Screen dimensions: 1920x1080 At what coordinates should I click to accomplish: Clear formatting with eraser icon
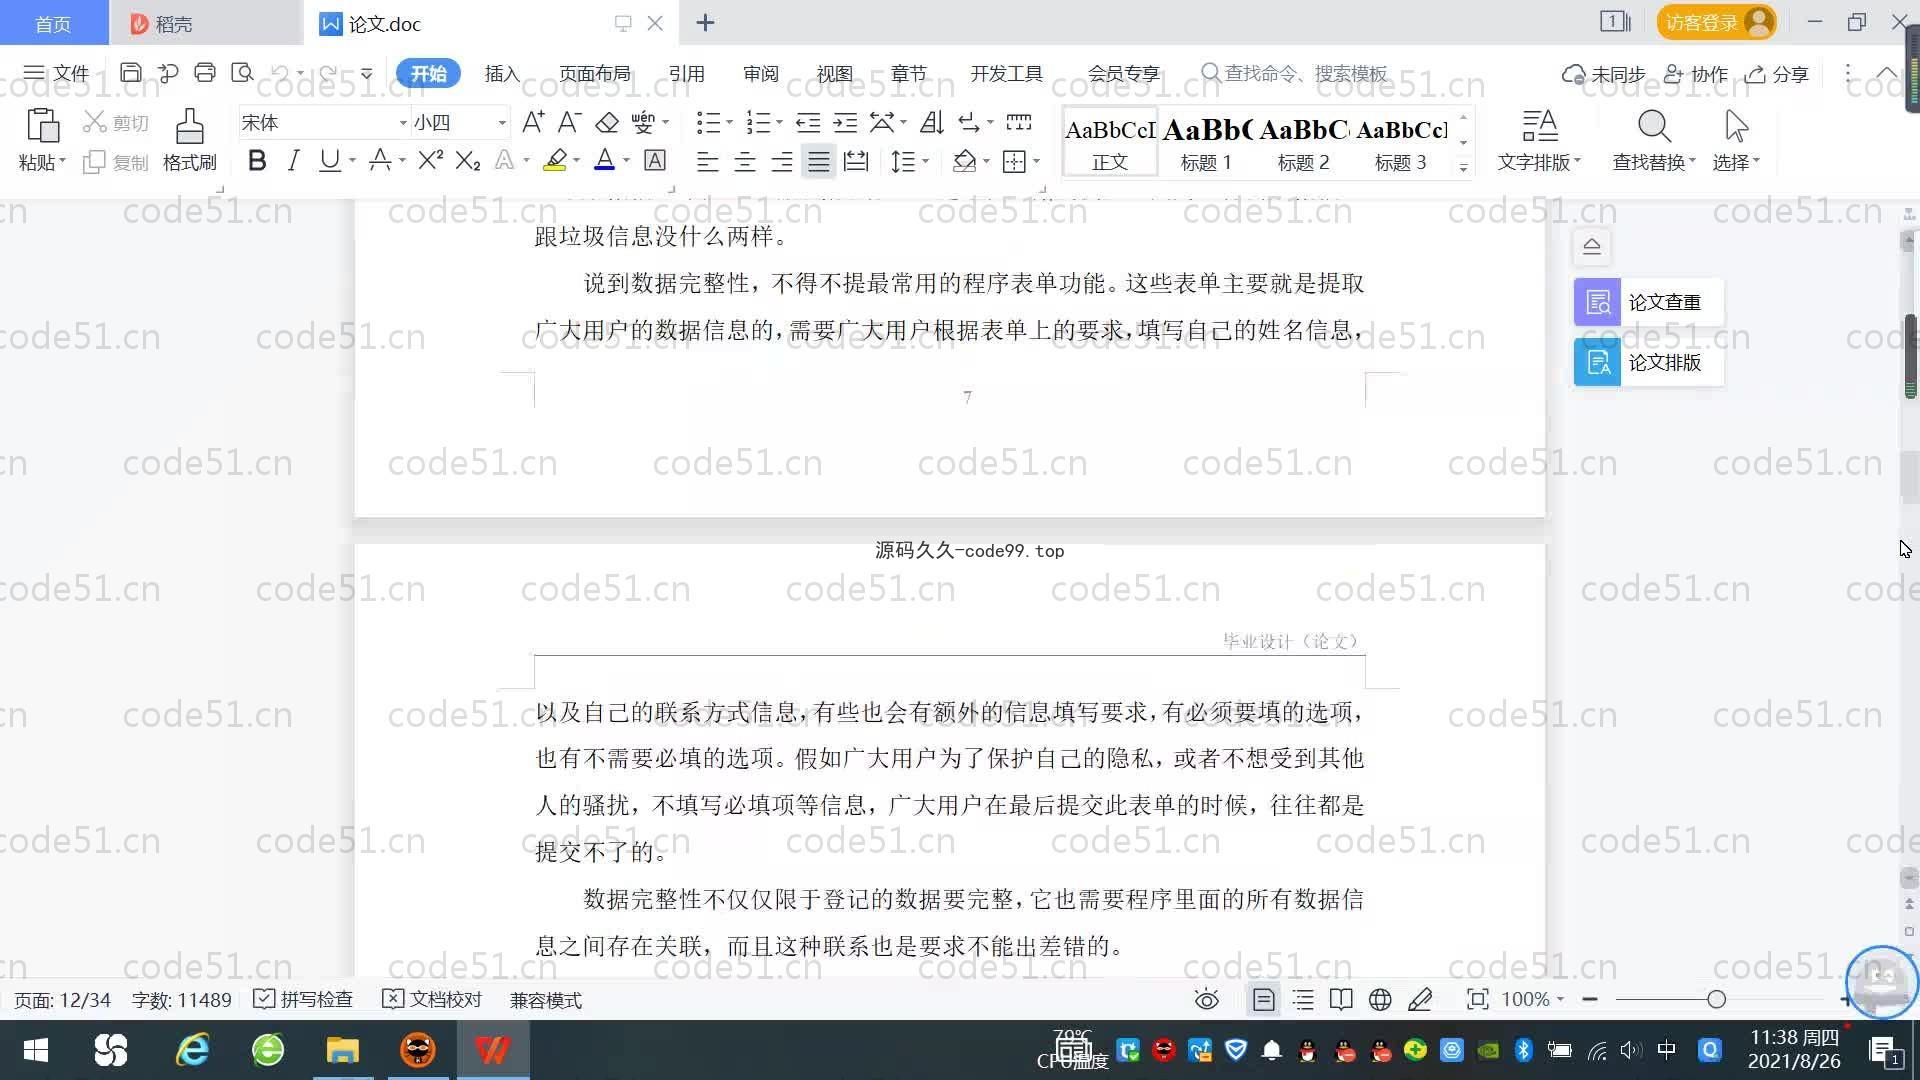[607, 122]
